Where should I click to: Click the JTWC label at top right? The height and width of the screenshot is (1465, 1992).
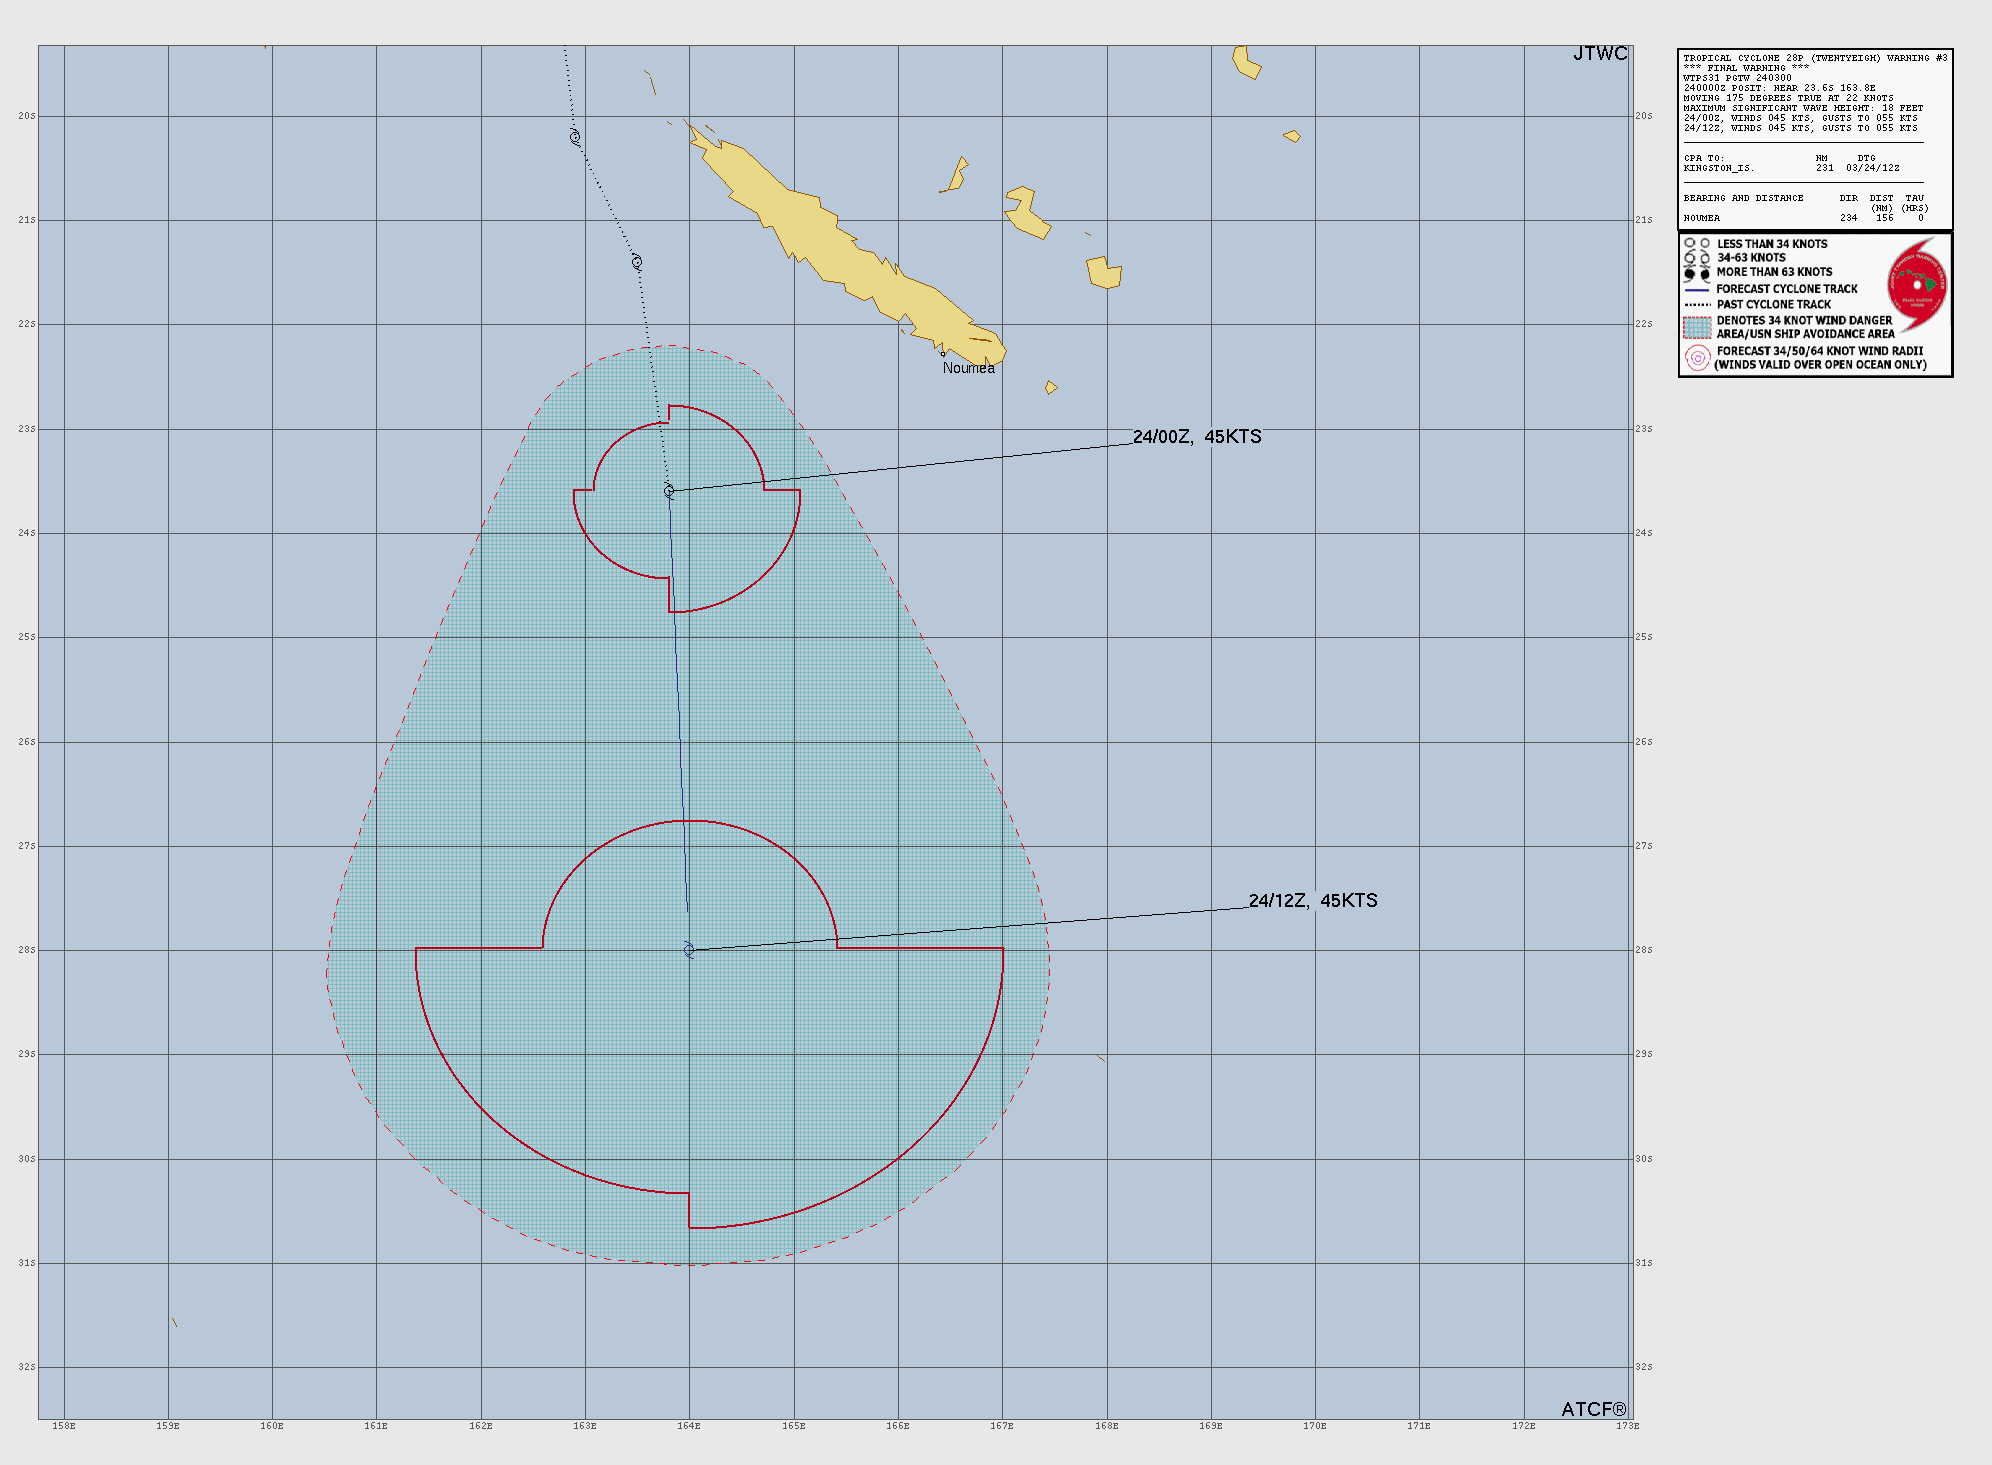click(x=1599, y=54)
